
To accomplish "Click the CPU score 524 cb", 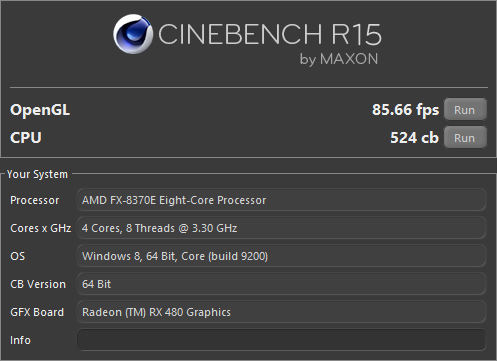I will tap(414, 138).
